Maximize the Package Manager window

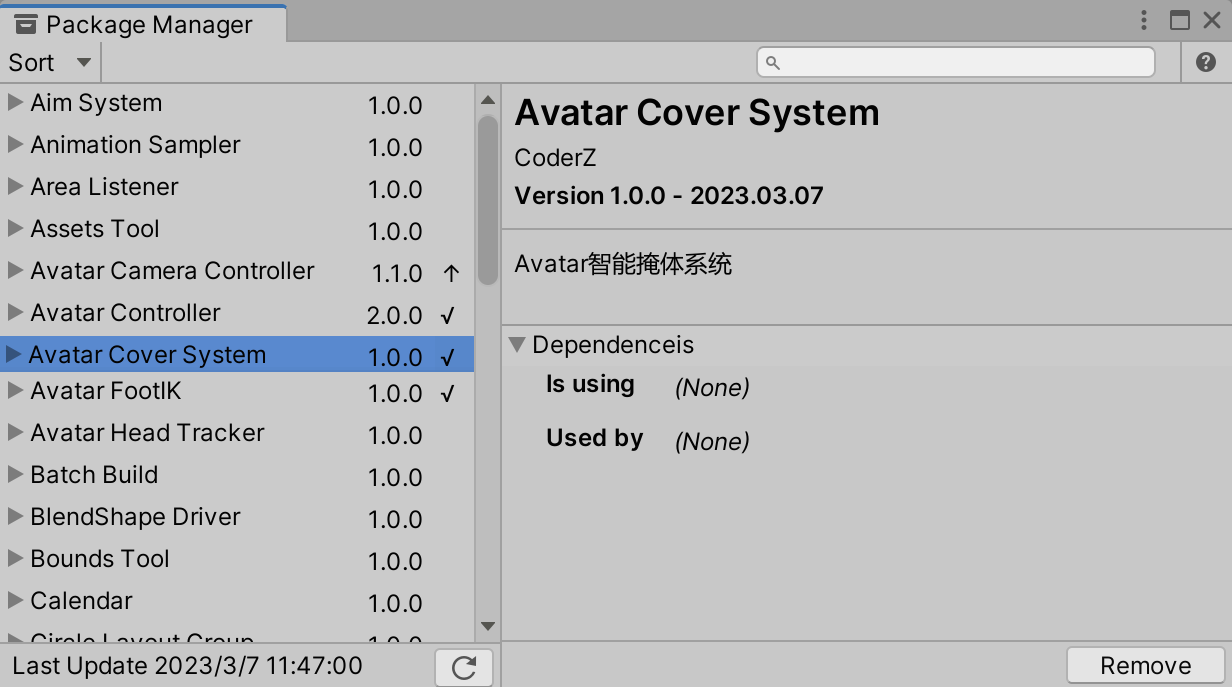point(1180,20)
